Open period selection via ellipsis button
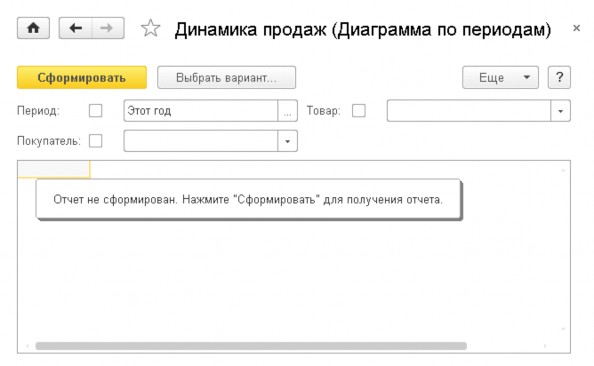The image size is (594, 366). pyautogui.click(x=288, y=111)
